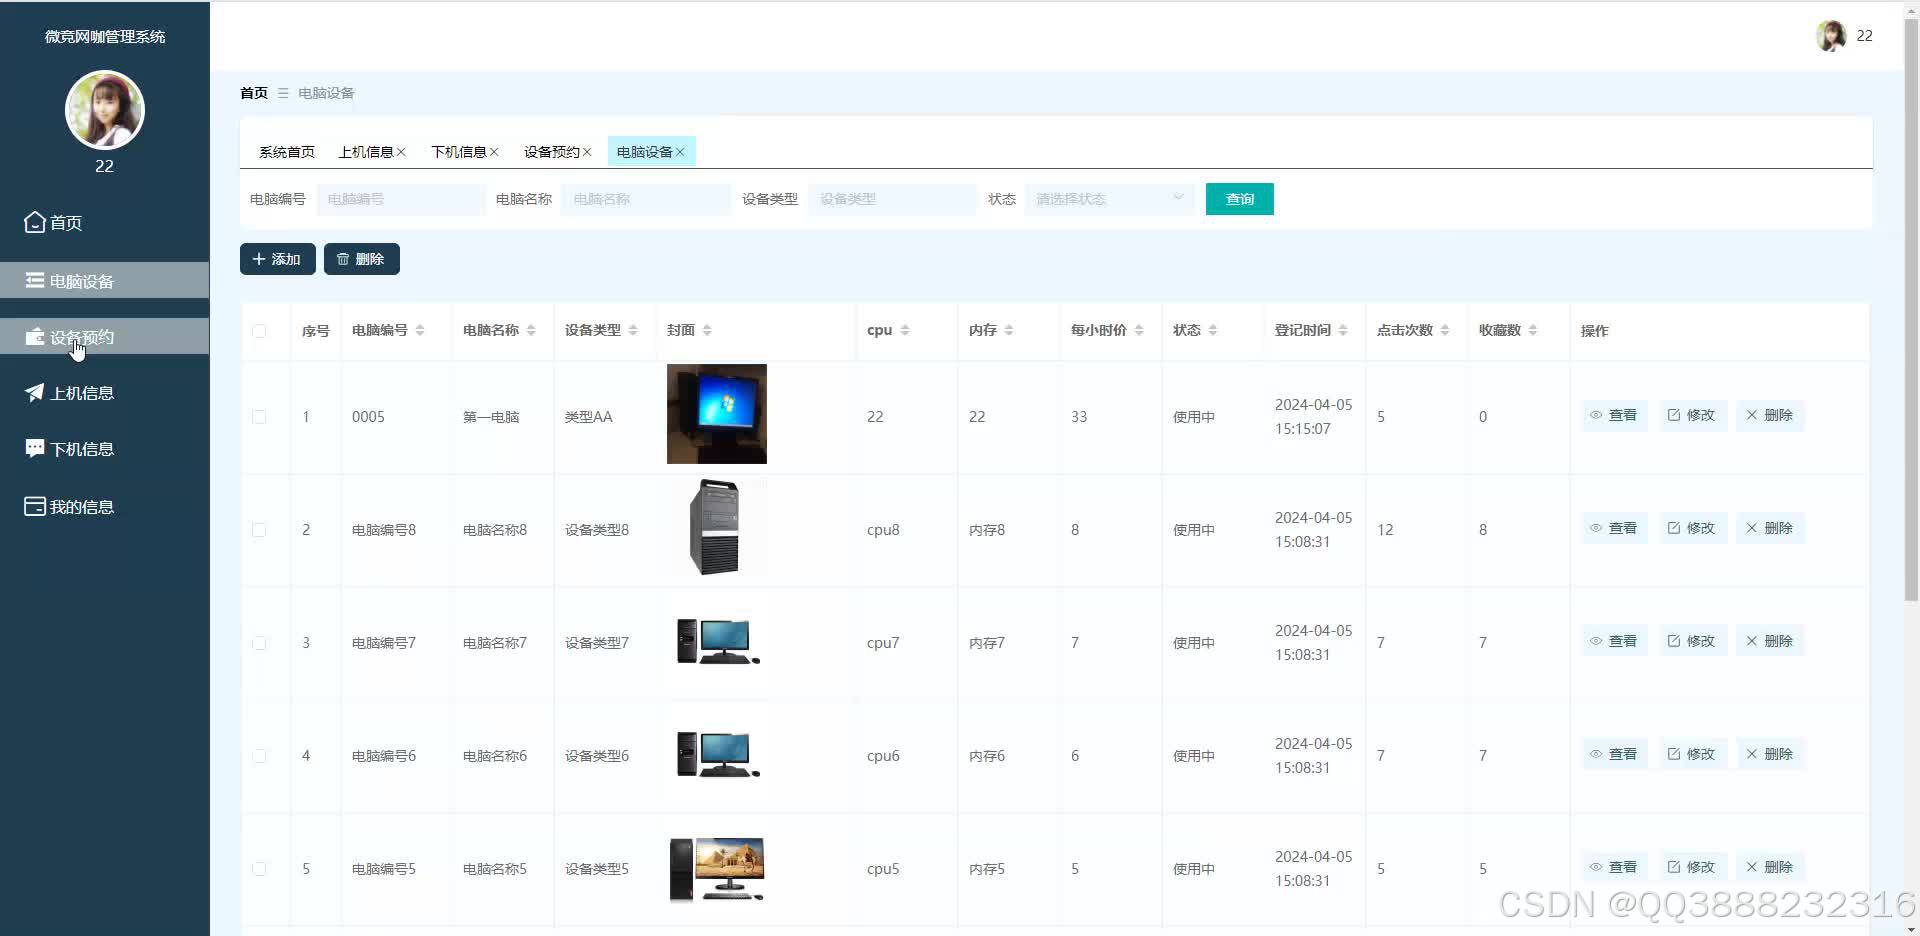Sort by 电脑名称 column
The height and width of the screenshot is (936, 1920).
point(531,330)
